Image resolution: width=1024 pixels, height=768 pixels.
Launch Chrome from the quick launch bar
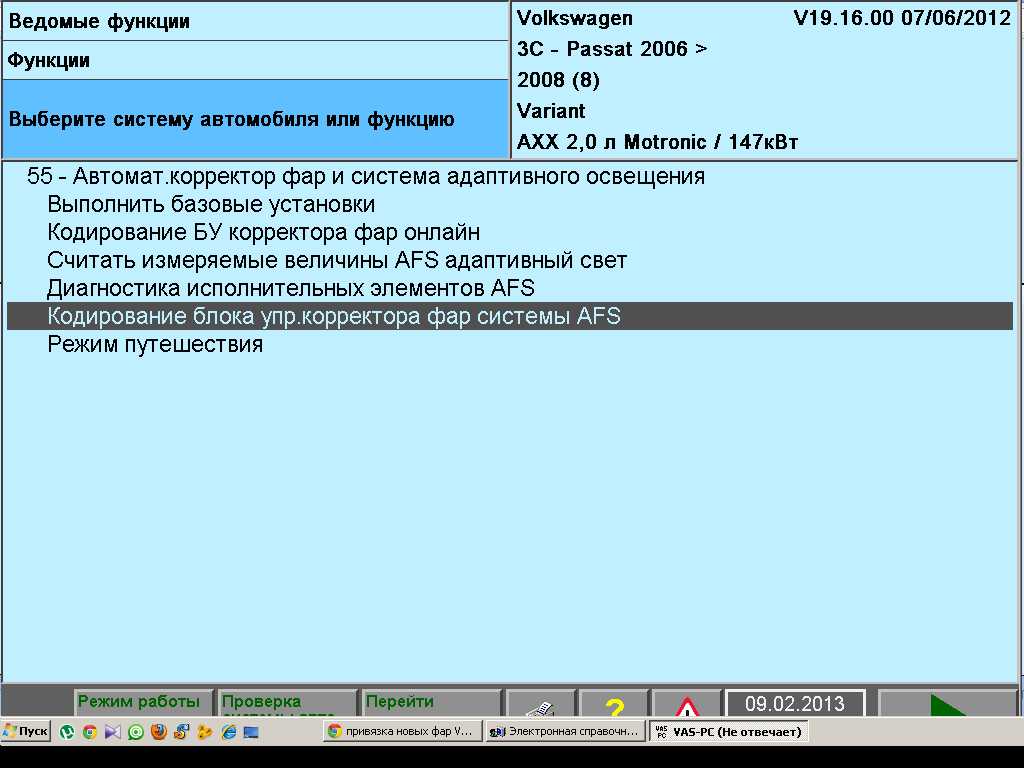pyautogui.click(x=89, y=732)
